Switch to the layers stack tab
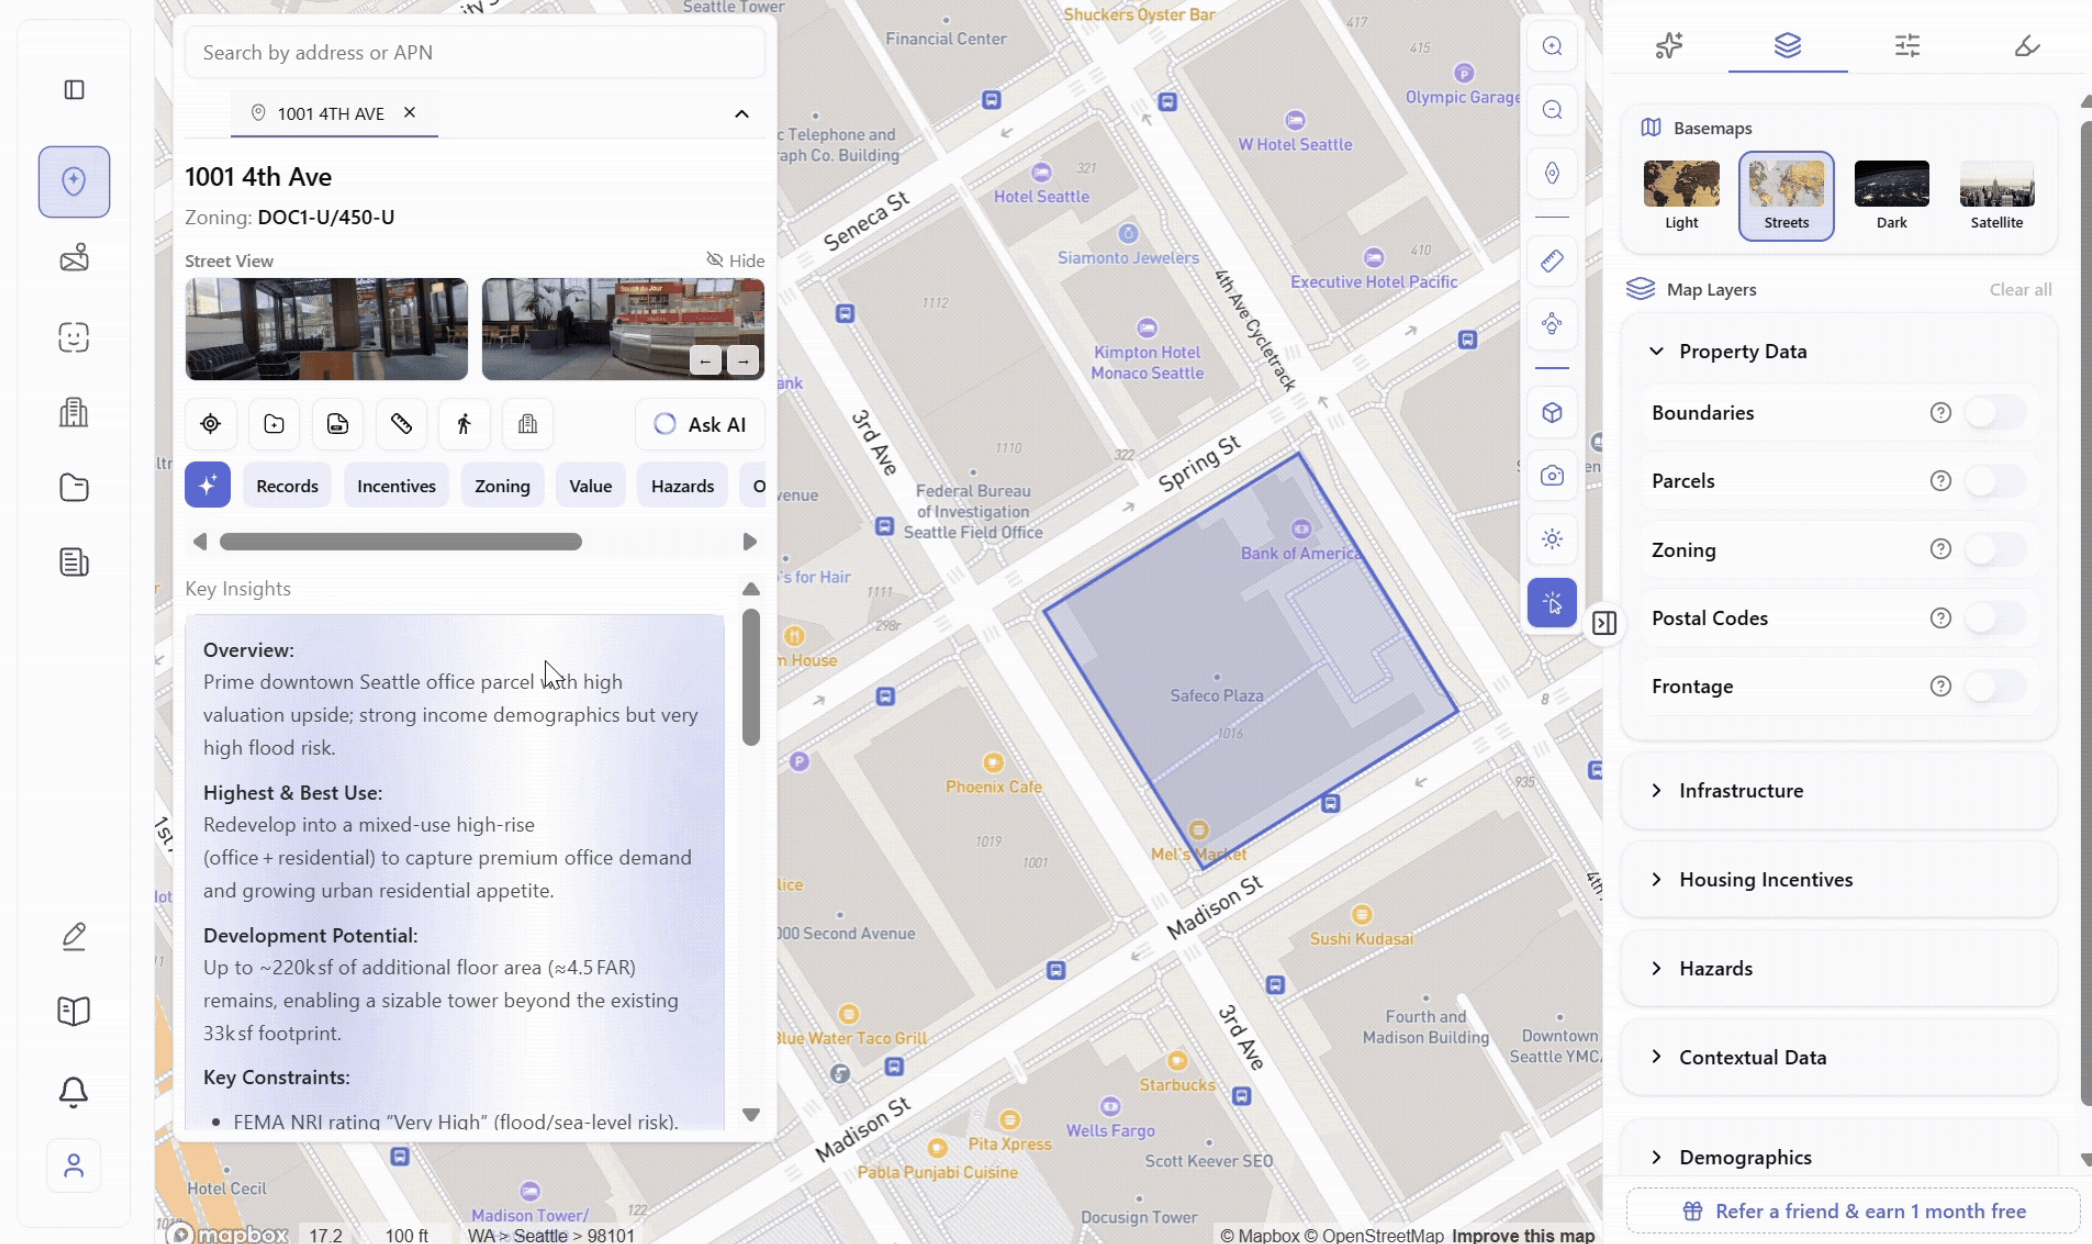Viewport: 2092px width, 1244px height. [x=1787, y=45]
